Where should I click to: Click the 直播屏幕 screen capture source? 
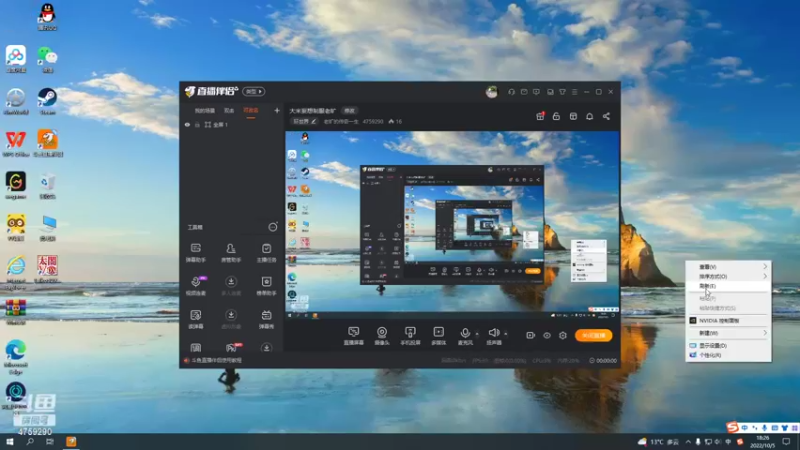[353, 336]
